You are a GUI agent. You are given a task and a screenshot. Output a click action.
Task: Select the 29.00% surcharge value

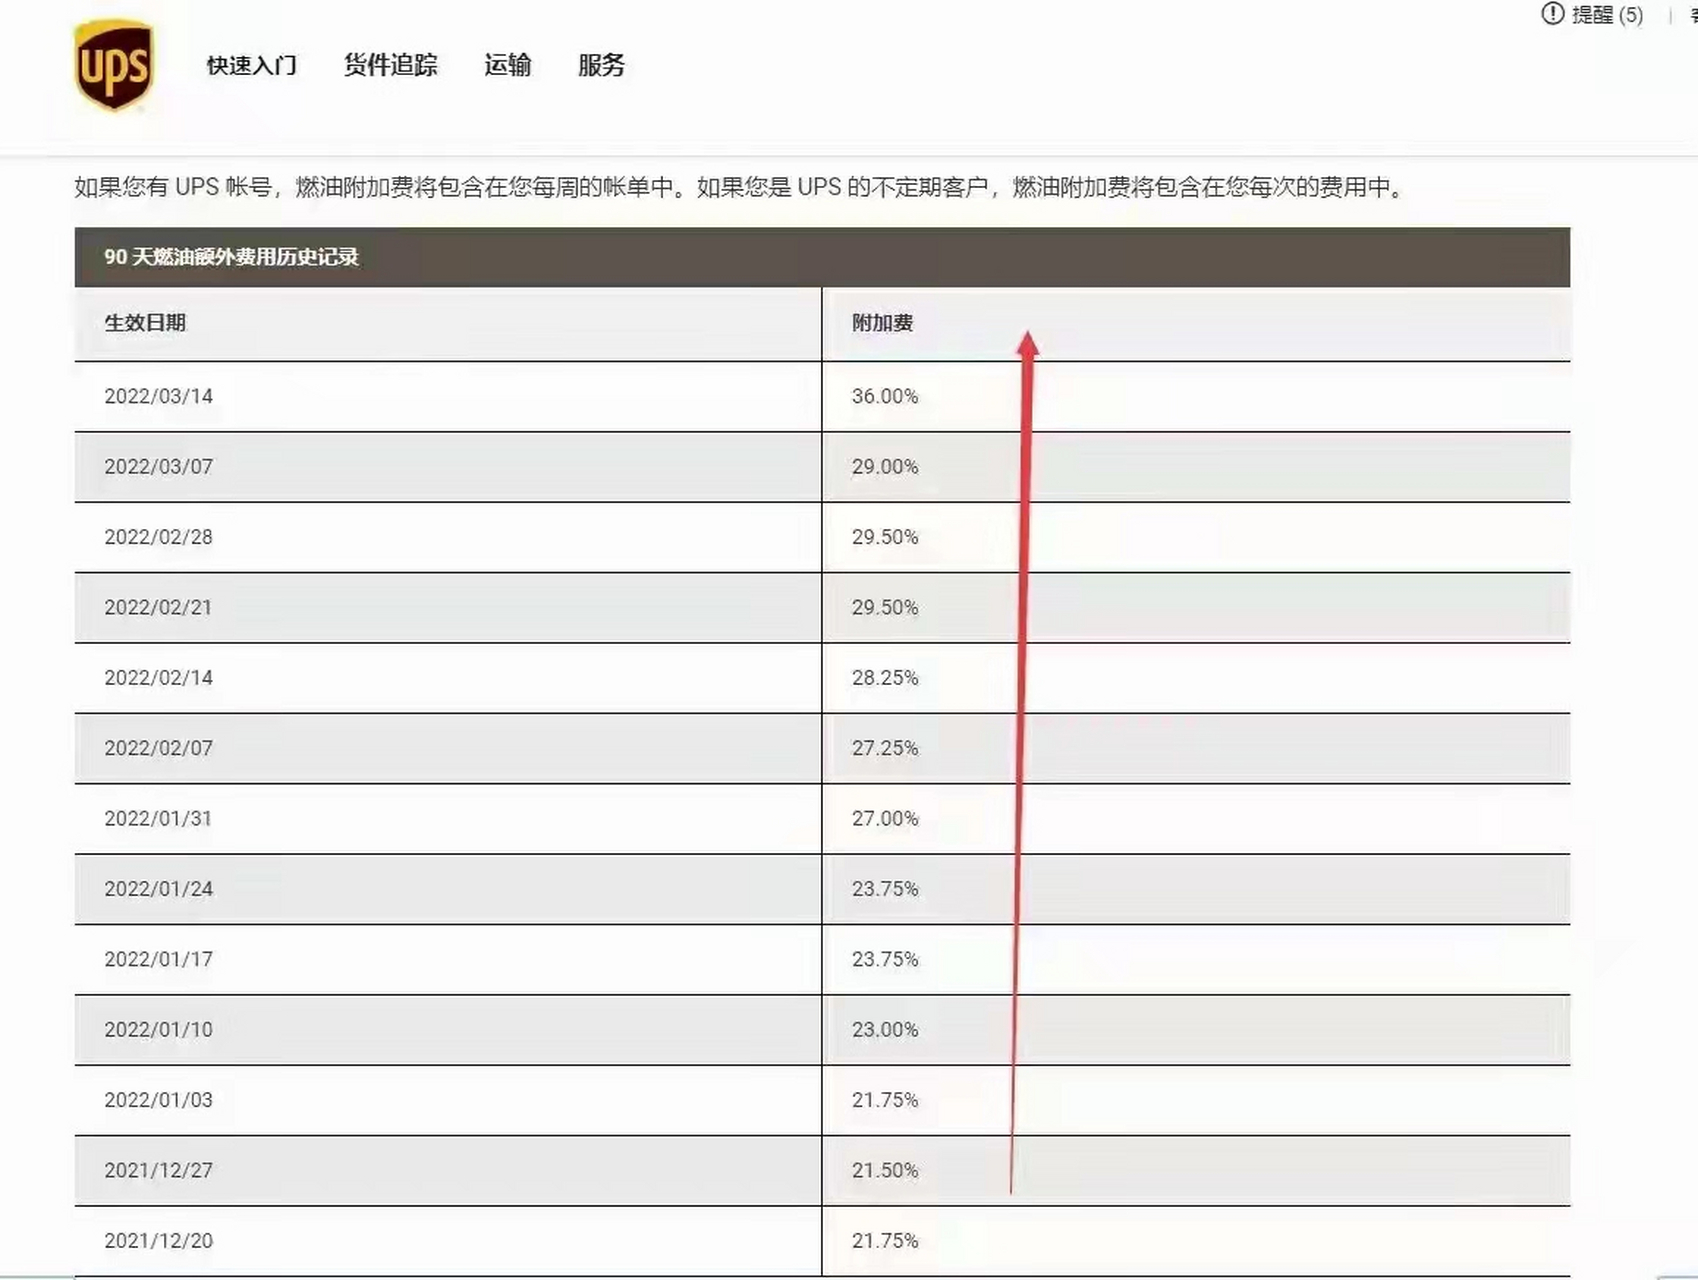coord(885,466)
